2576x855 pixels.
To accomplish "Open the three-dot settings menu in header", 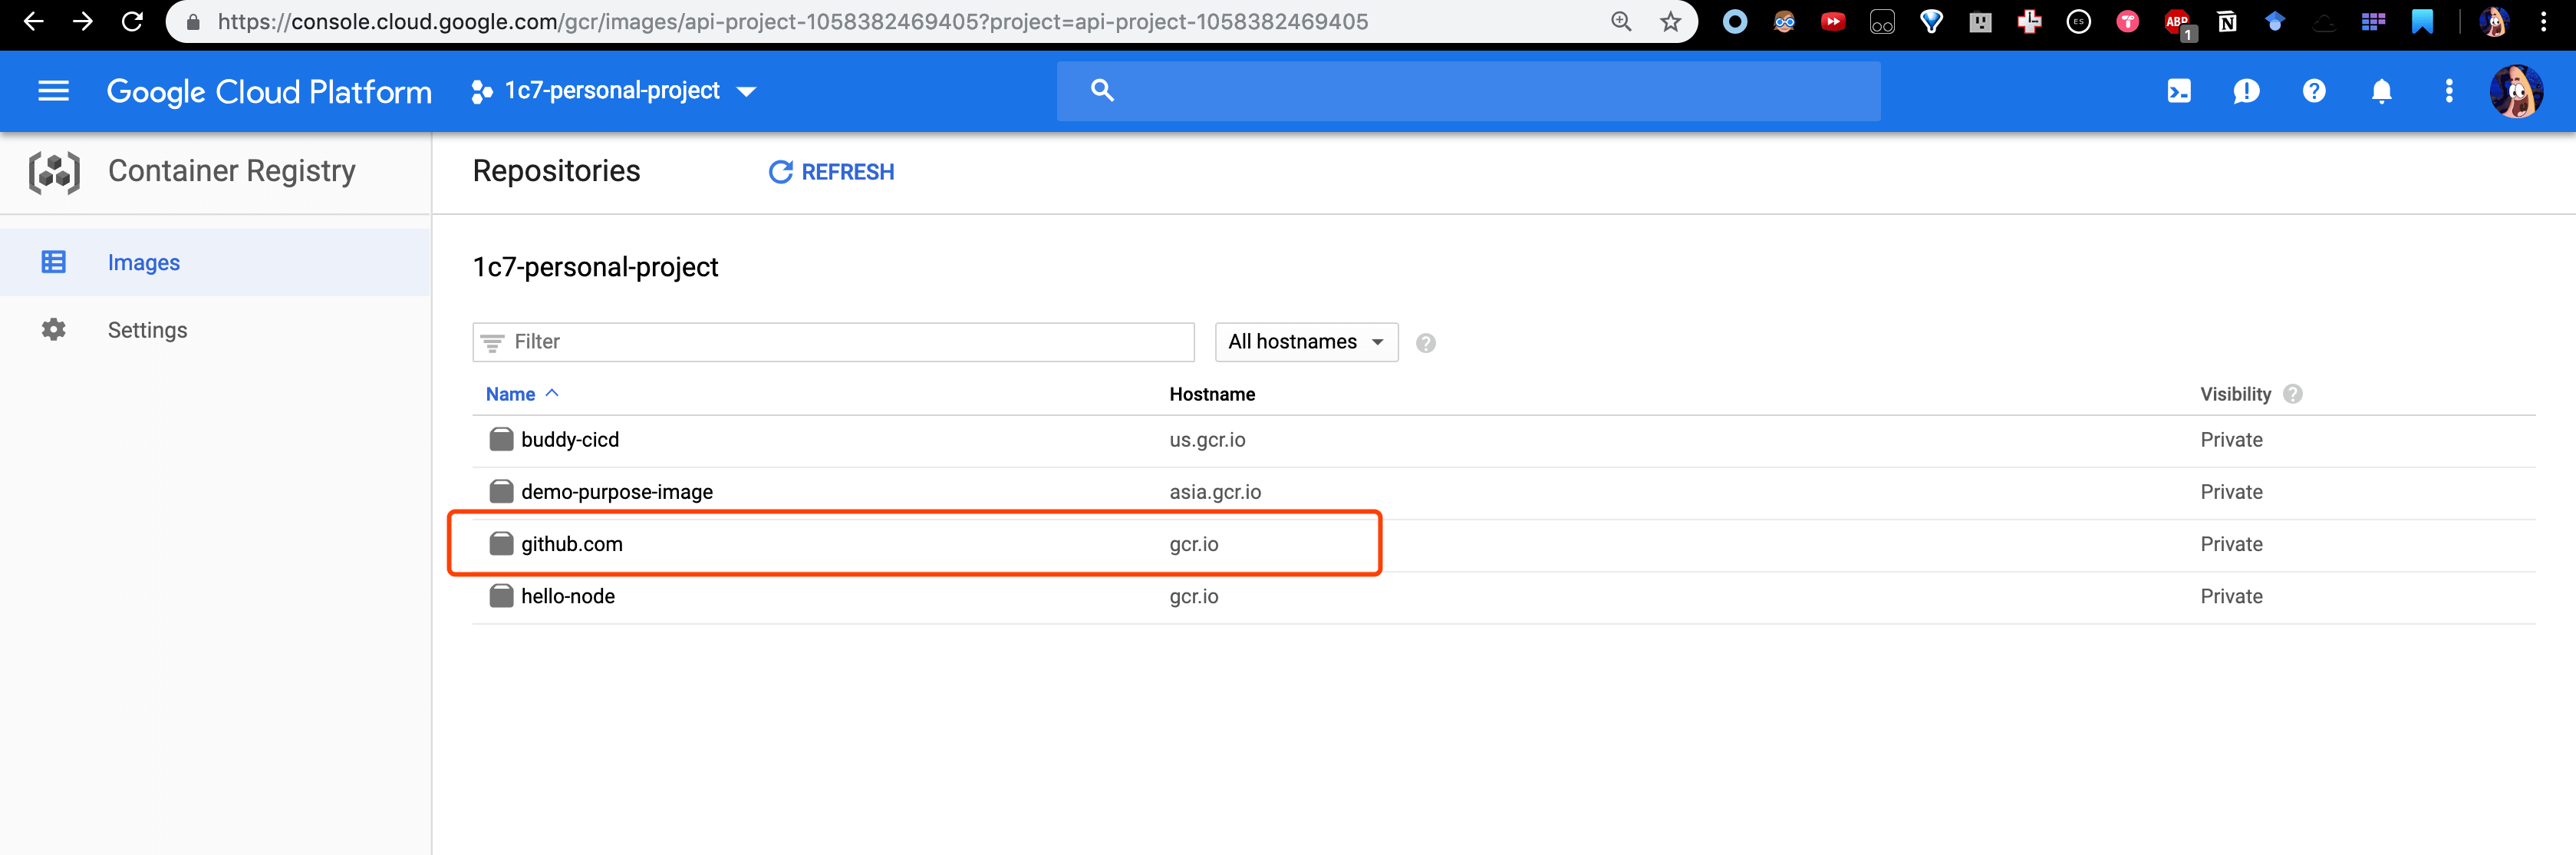I will (x=2448, y=91).
